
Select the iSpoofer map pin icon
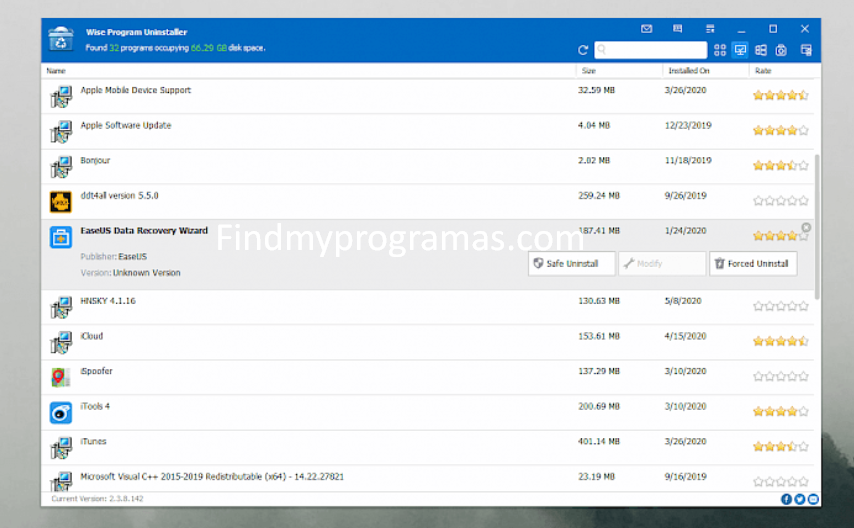pos(60,377)
